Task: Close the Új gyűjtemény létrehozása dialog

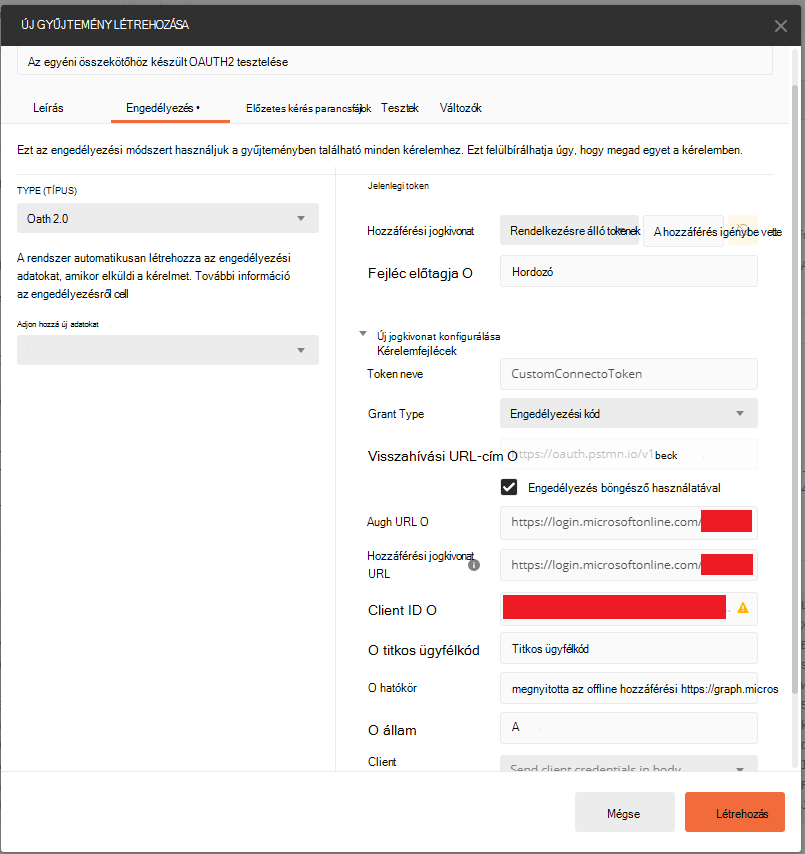Action: click(x=780, y=26)
